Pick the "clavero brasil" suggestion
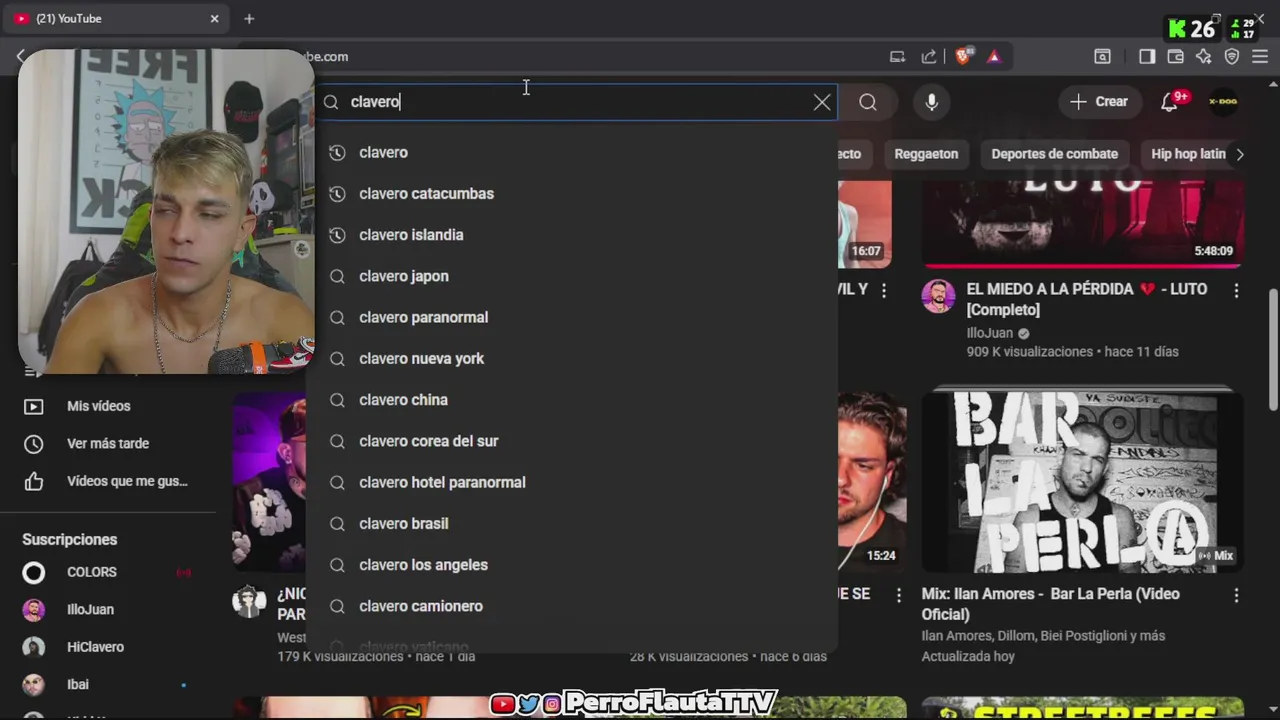The height and width of the screenshot is (720, 1280). [571, 523]
